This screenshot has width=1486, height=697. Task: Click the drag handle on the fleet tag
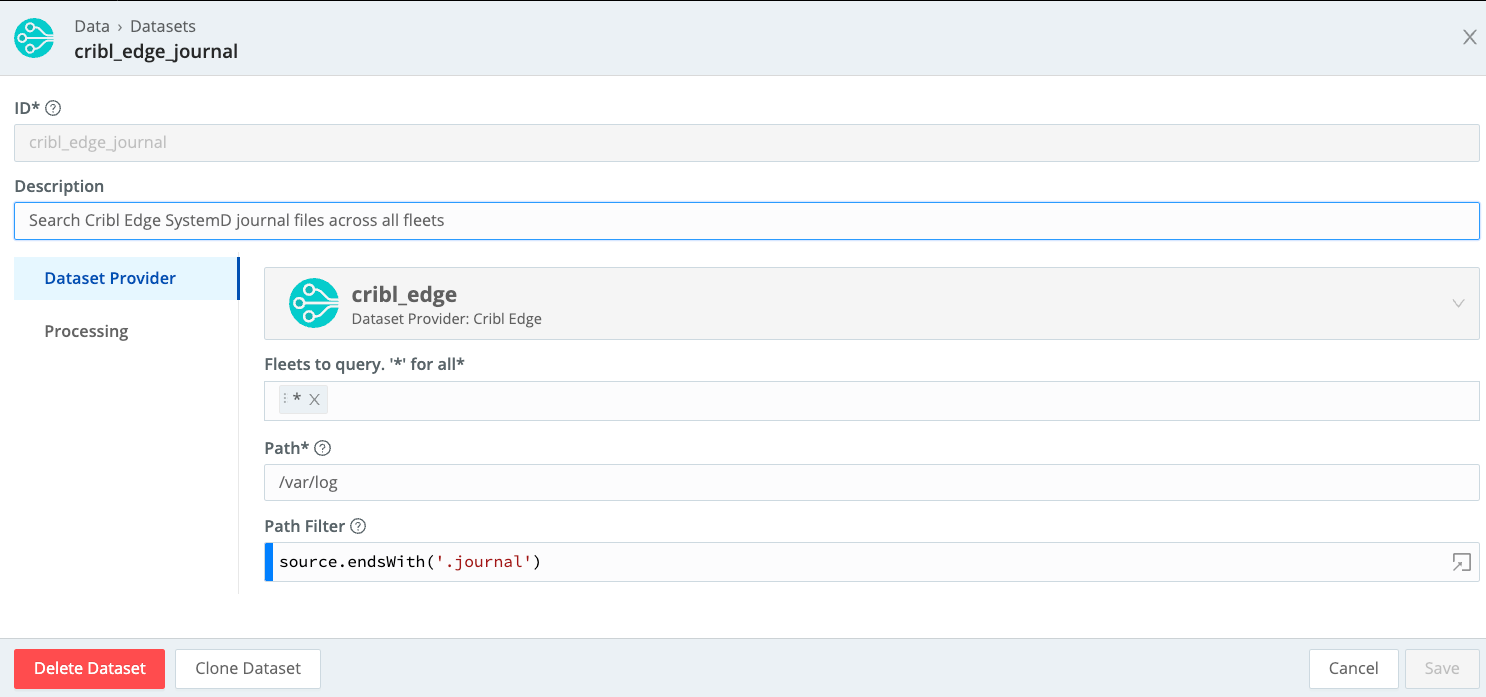pyautogui.click(x=285, y=398)
